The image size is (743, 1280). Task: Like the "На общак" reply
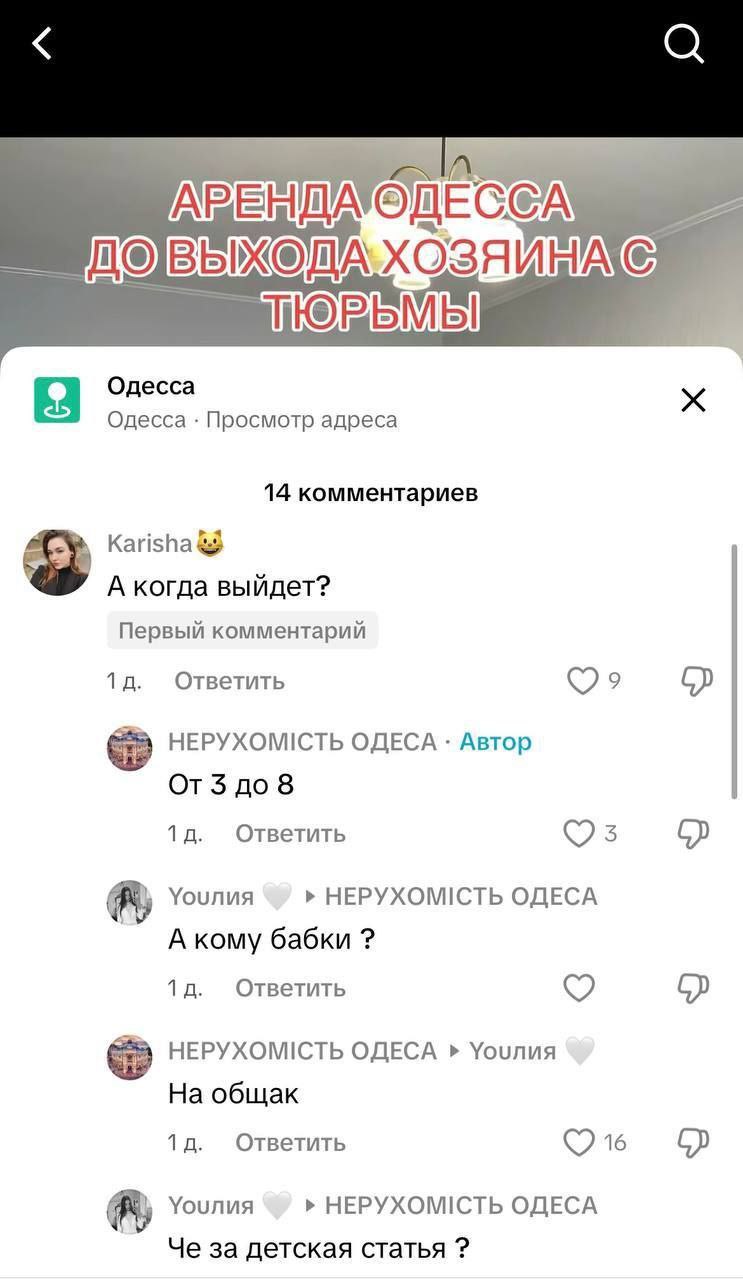[579, 1142]
